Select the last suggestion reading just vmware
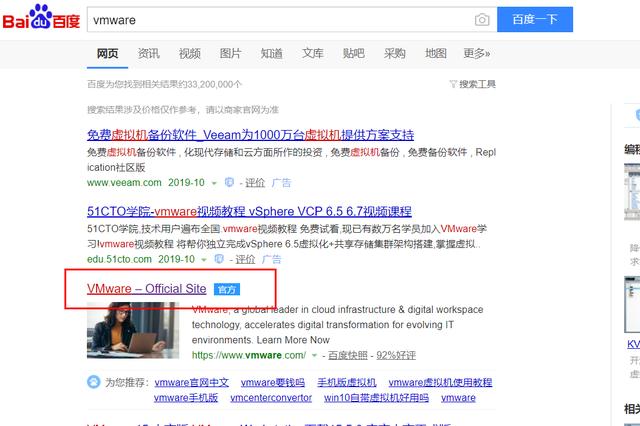This screenshot has height=426, width=640. [458, 397]
